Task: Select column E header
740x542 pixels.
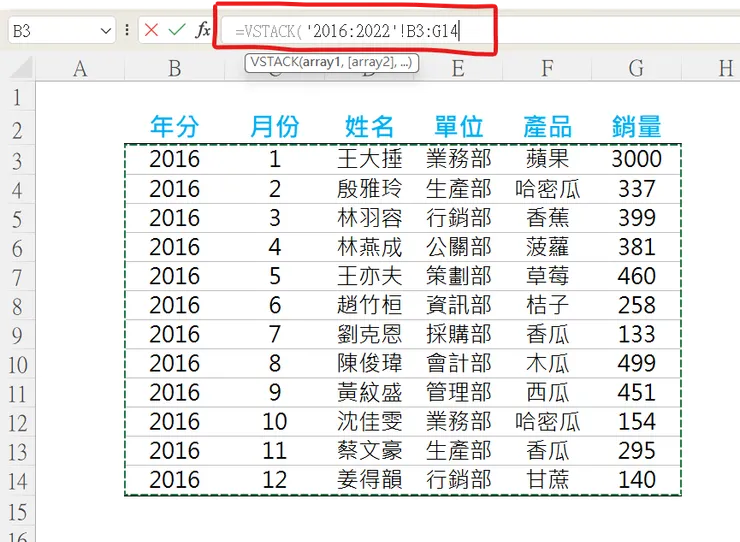Action: [458, 69]
